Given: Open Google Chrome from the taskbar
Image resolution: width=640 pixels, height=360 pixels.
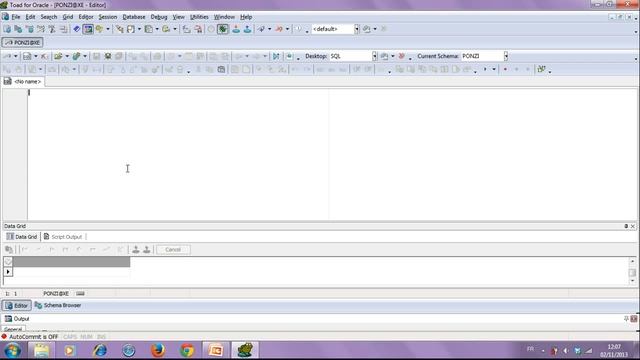Looking at the screenshot, I should (x=187, y=351).
